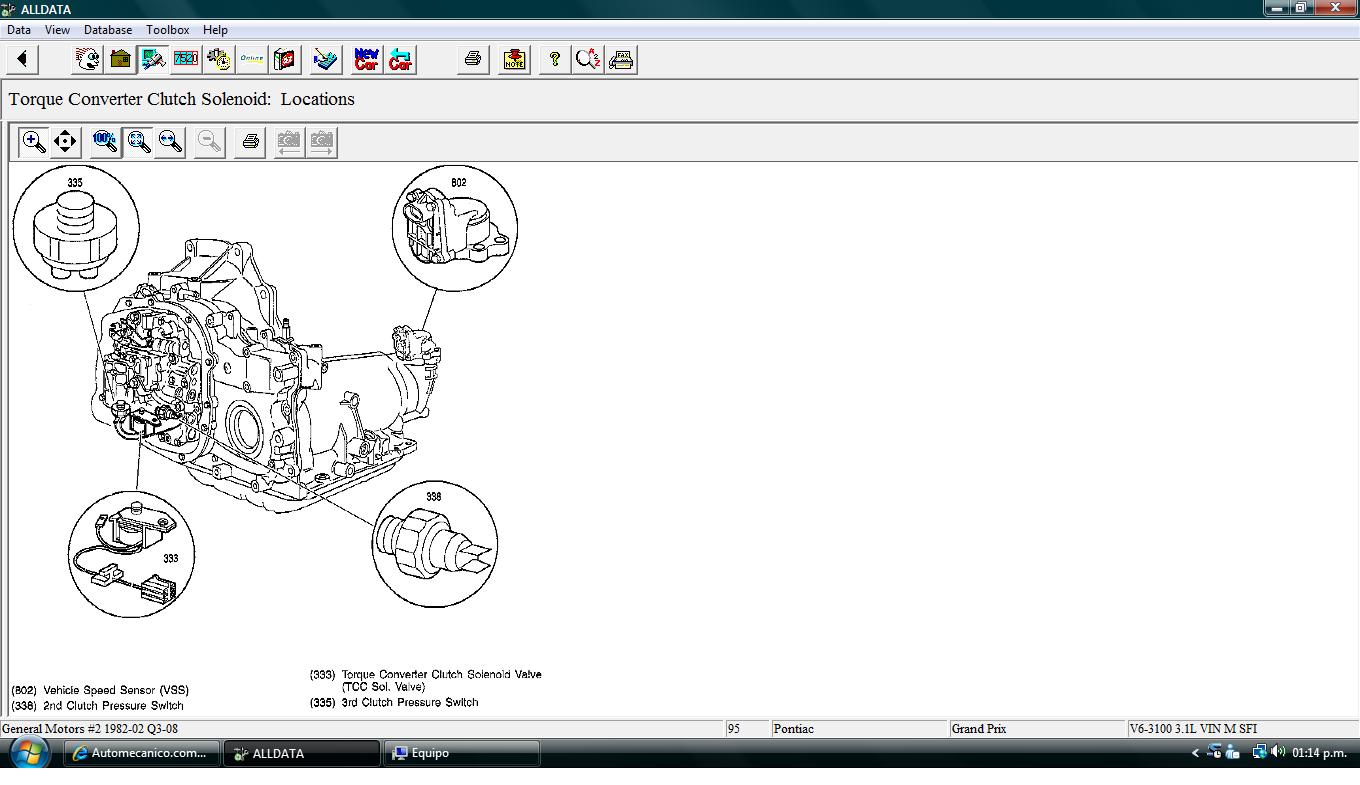Go back with the left arrow button
Viewport: 1360px width, 785px height.
[x=22, y=59]
